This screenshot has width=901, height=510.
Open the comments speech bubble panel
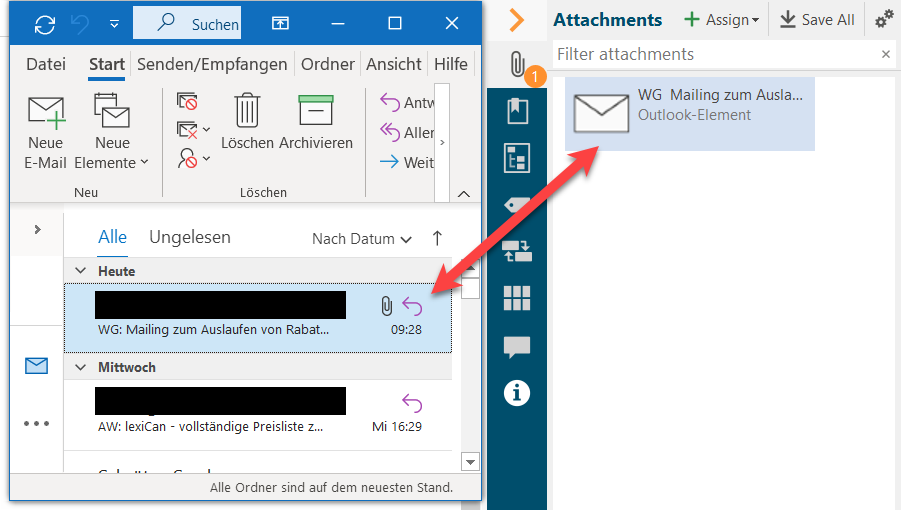(517, 346)
